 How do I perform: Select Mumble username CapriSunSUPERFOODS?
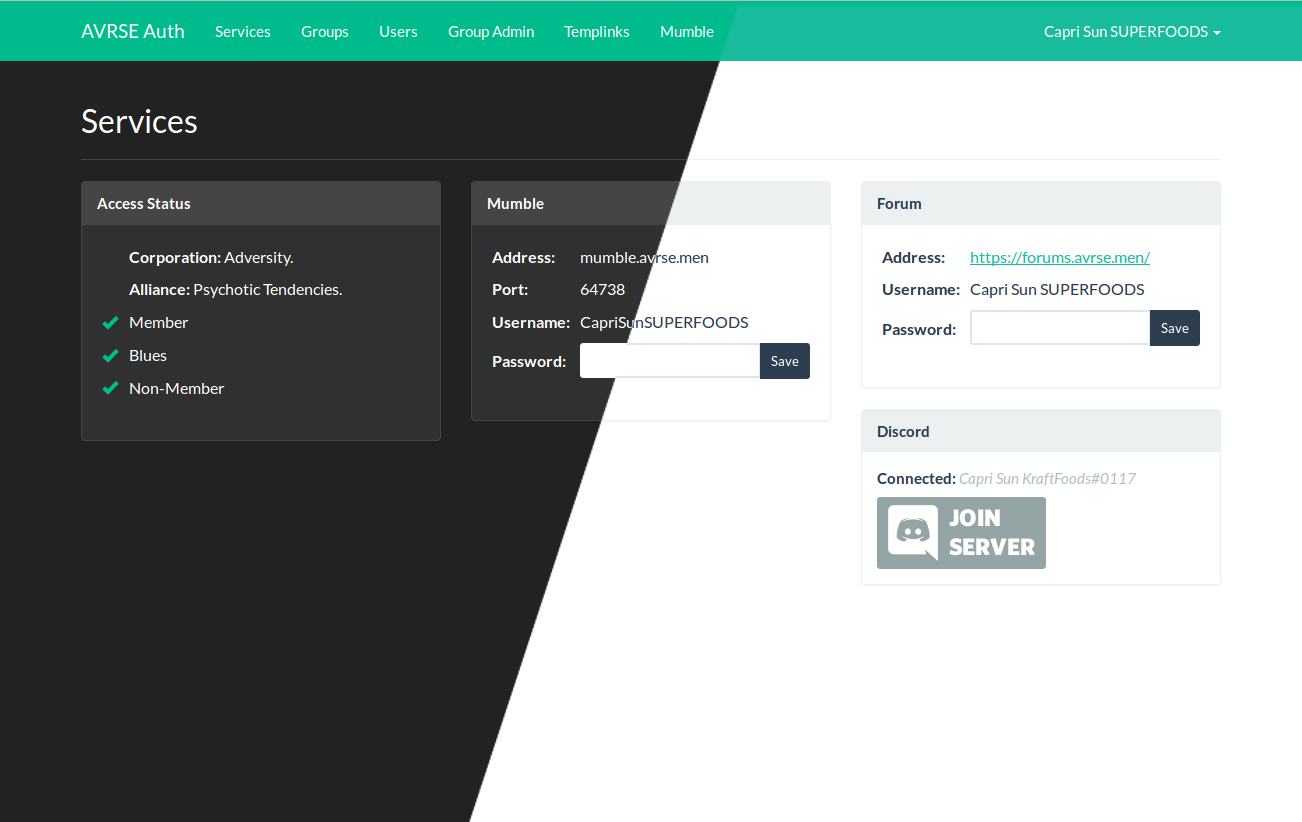[x=664, y=322]
